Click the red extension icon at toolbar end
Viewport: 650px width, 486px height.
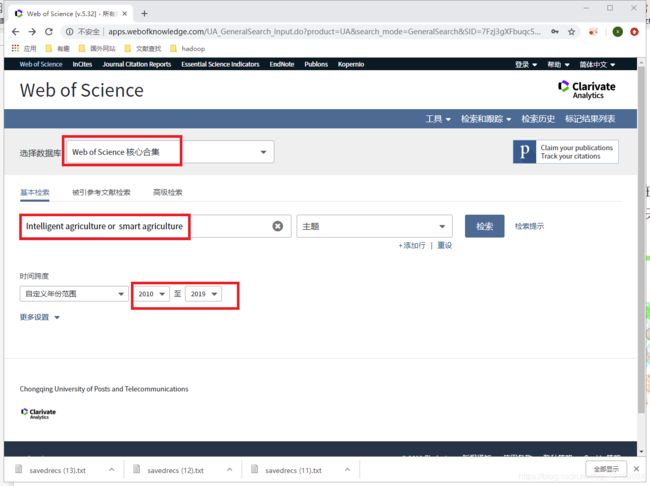(634, 32)
